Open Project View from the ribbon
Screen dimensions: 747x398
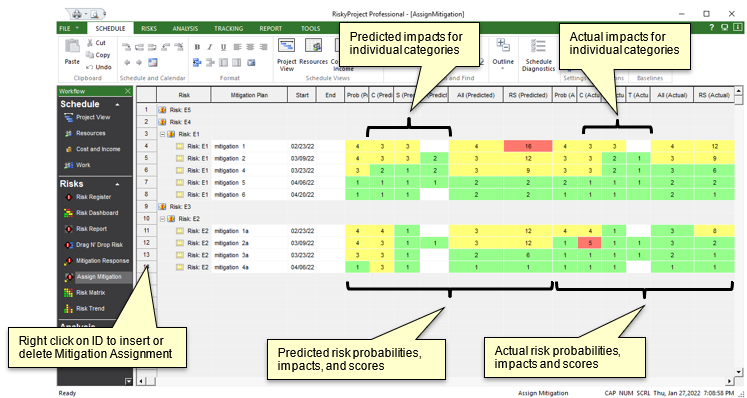pos(287,55)
